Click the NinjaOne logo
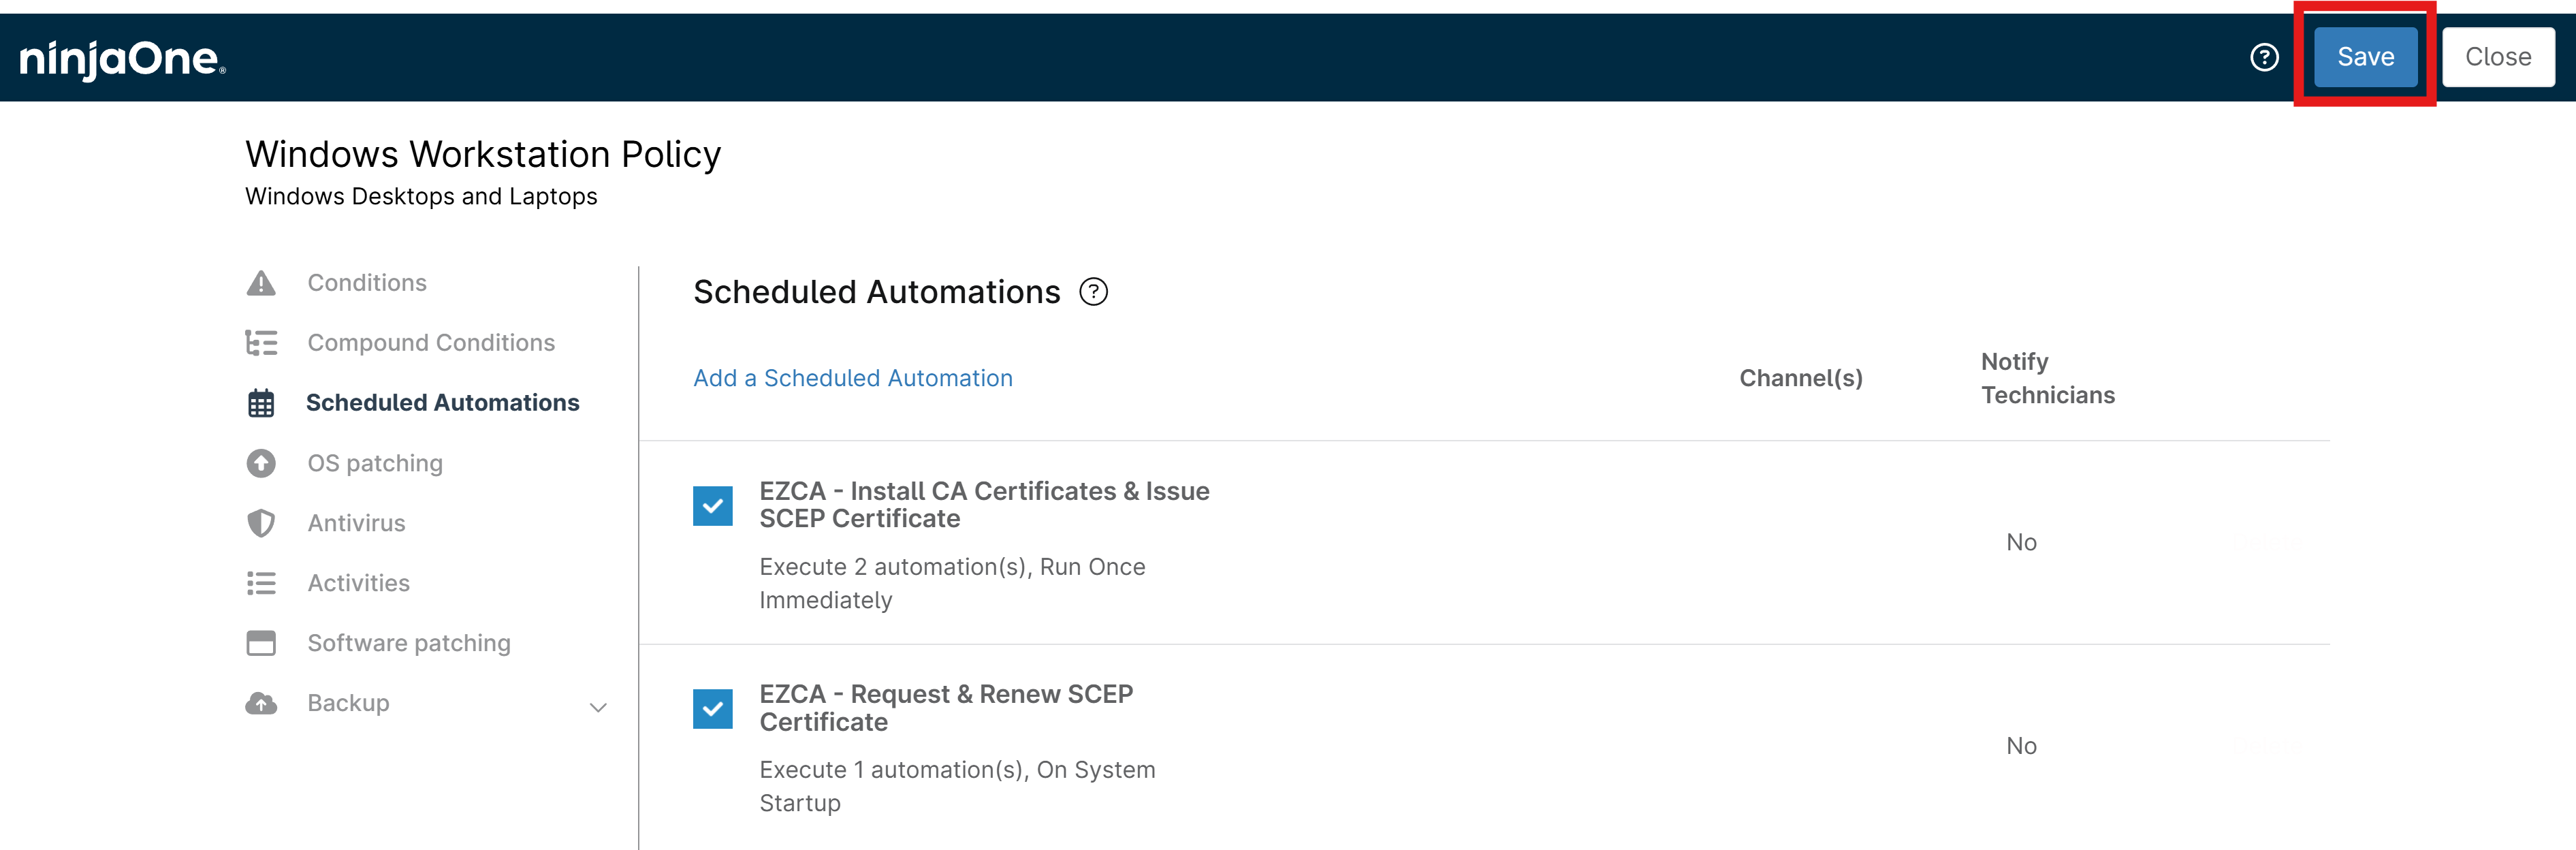The width and height of the screenshot is (2576, 850). (123, 59)
